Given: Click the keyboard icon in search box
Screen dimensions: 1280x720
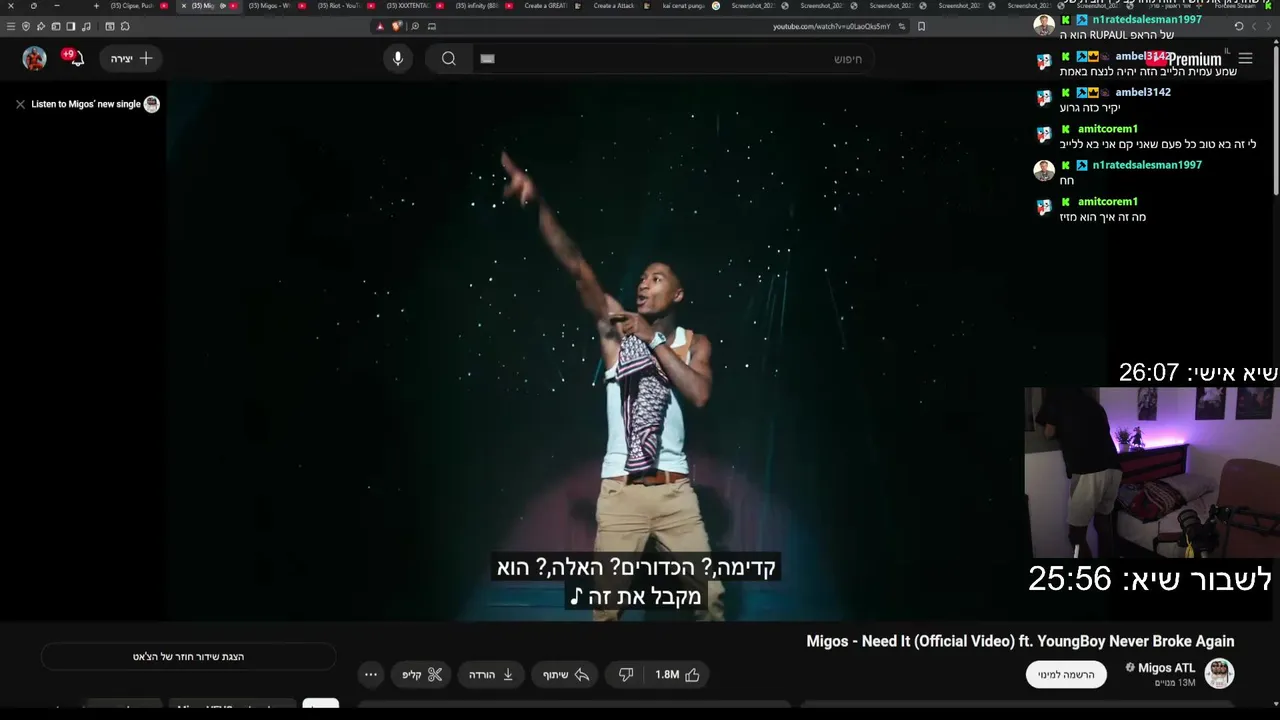Looking at the screenshot, I should (x=488, y=59).
